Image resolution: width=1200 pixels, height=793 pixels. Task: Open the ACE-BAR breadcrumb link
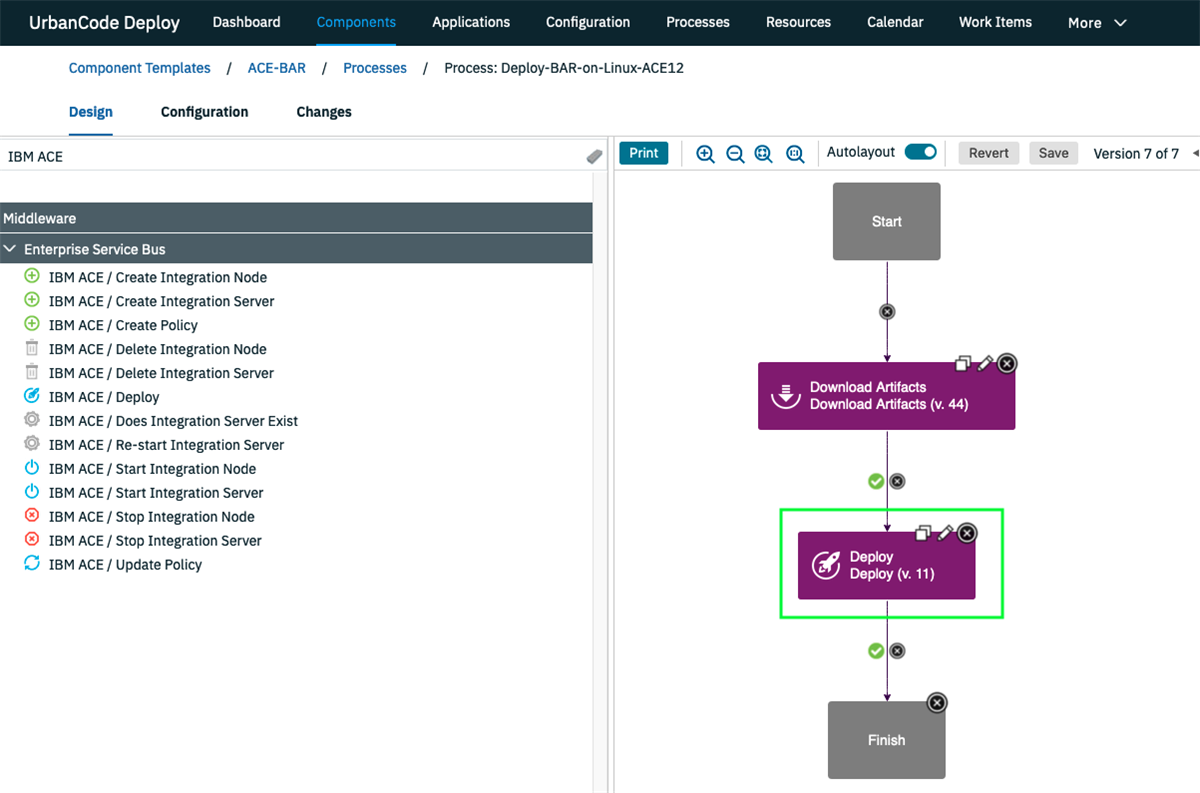(277, 68)
